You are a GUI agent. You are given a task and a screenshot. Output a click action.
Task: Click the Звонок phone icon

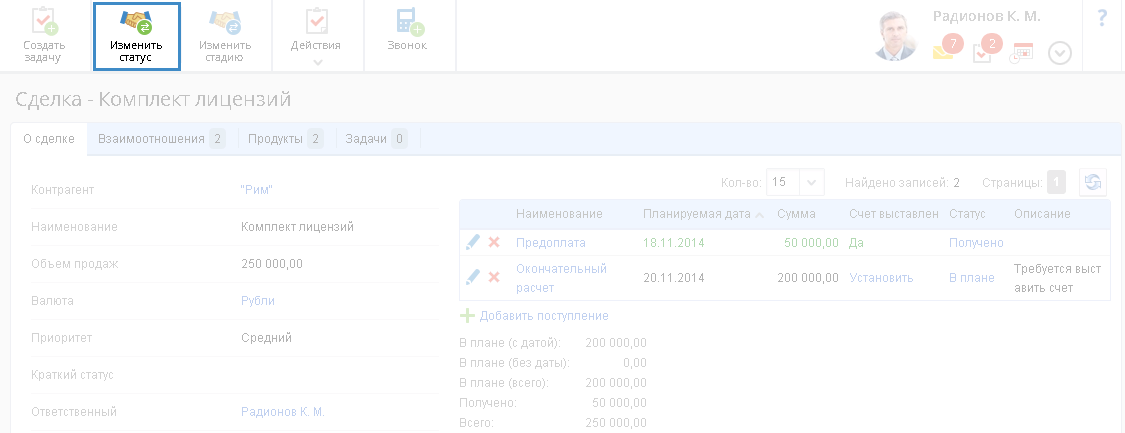[x=407, y=23]
